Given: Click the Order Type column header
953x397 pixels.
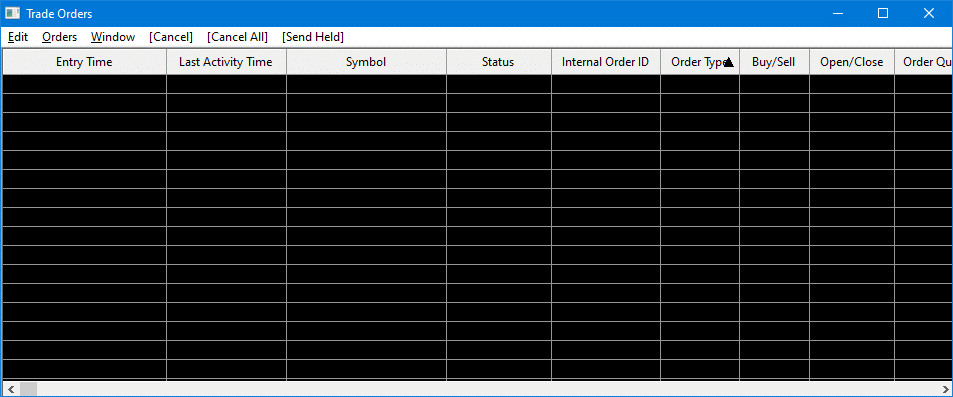Looking at the screenshot, I should point(700,62).
